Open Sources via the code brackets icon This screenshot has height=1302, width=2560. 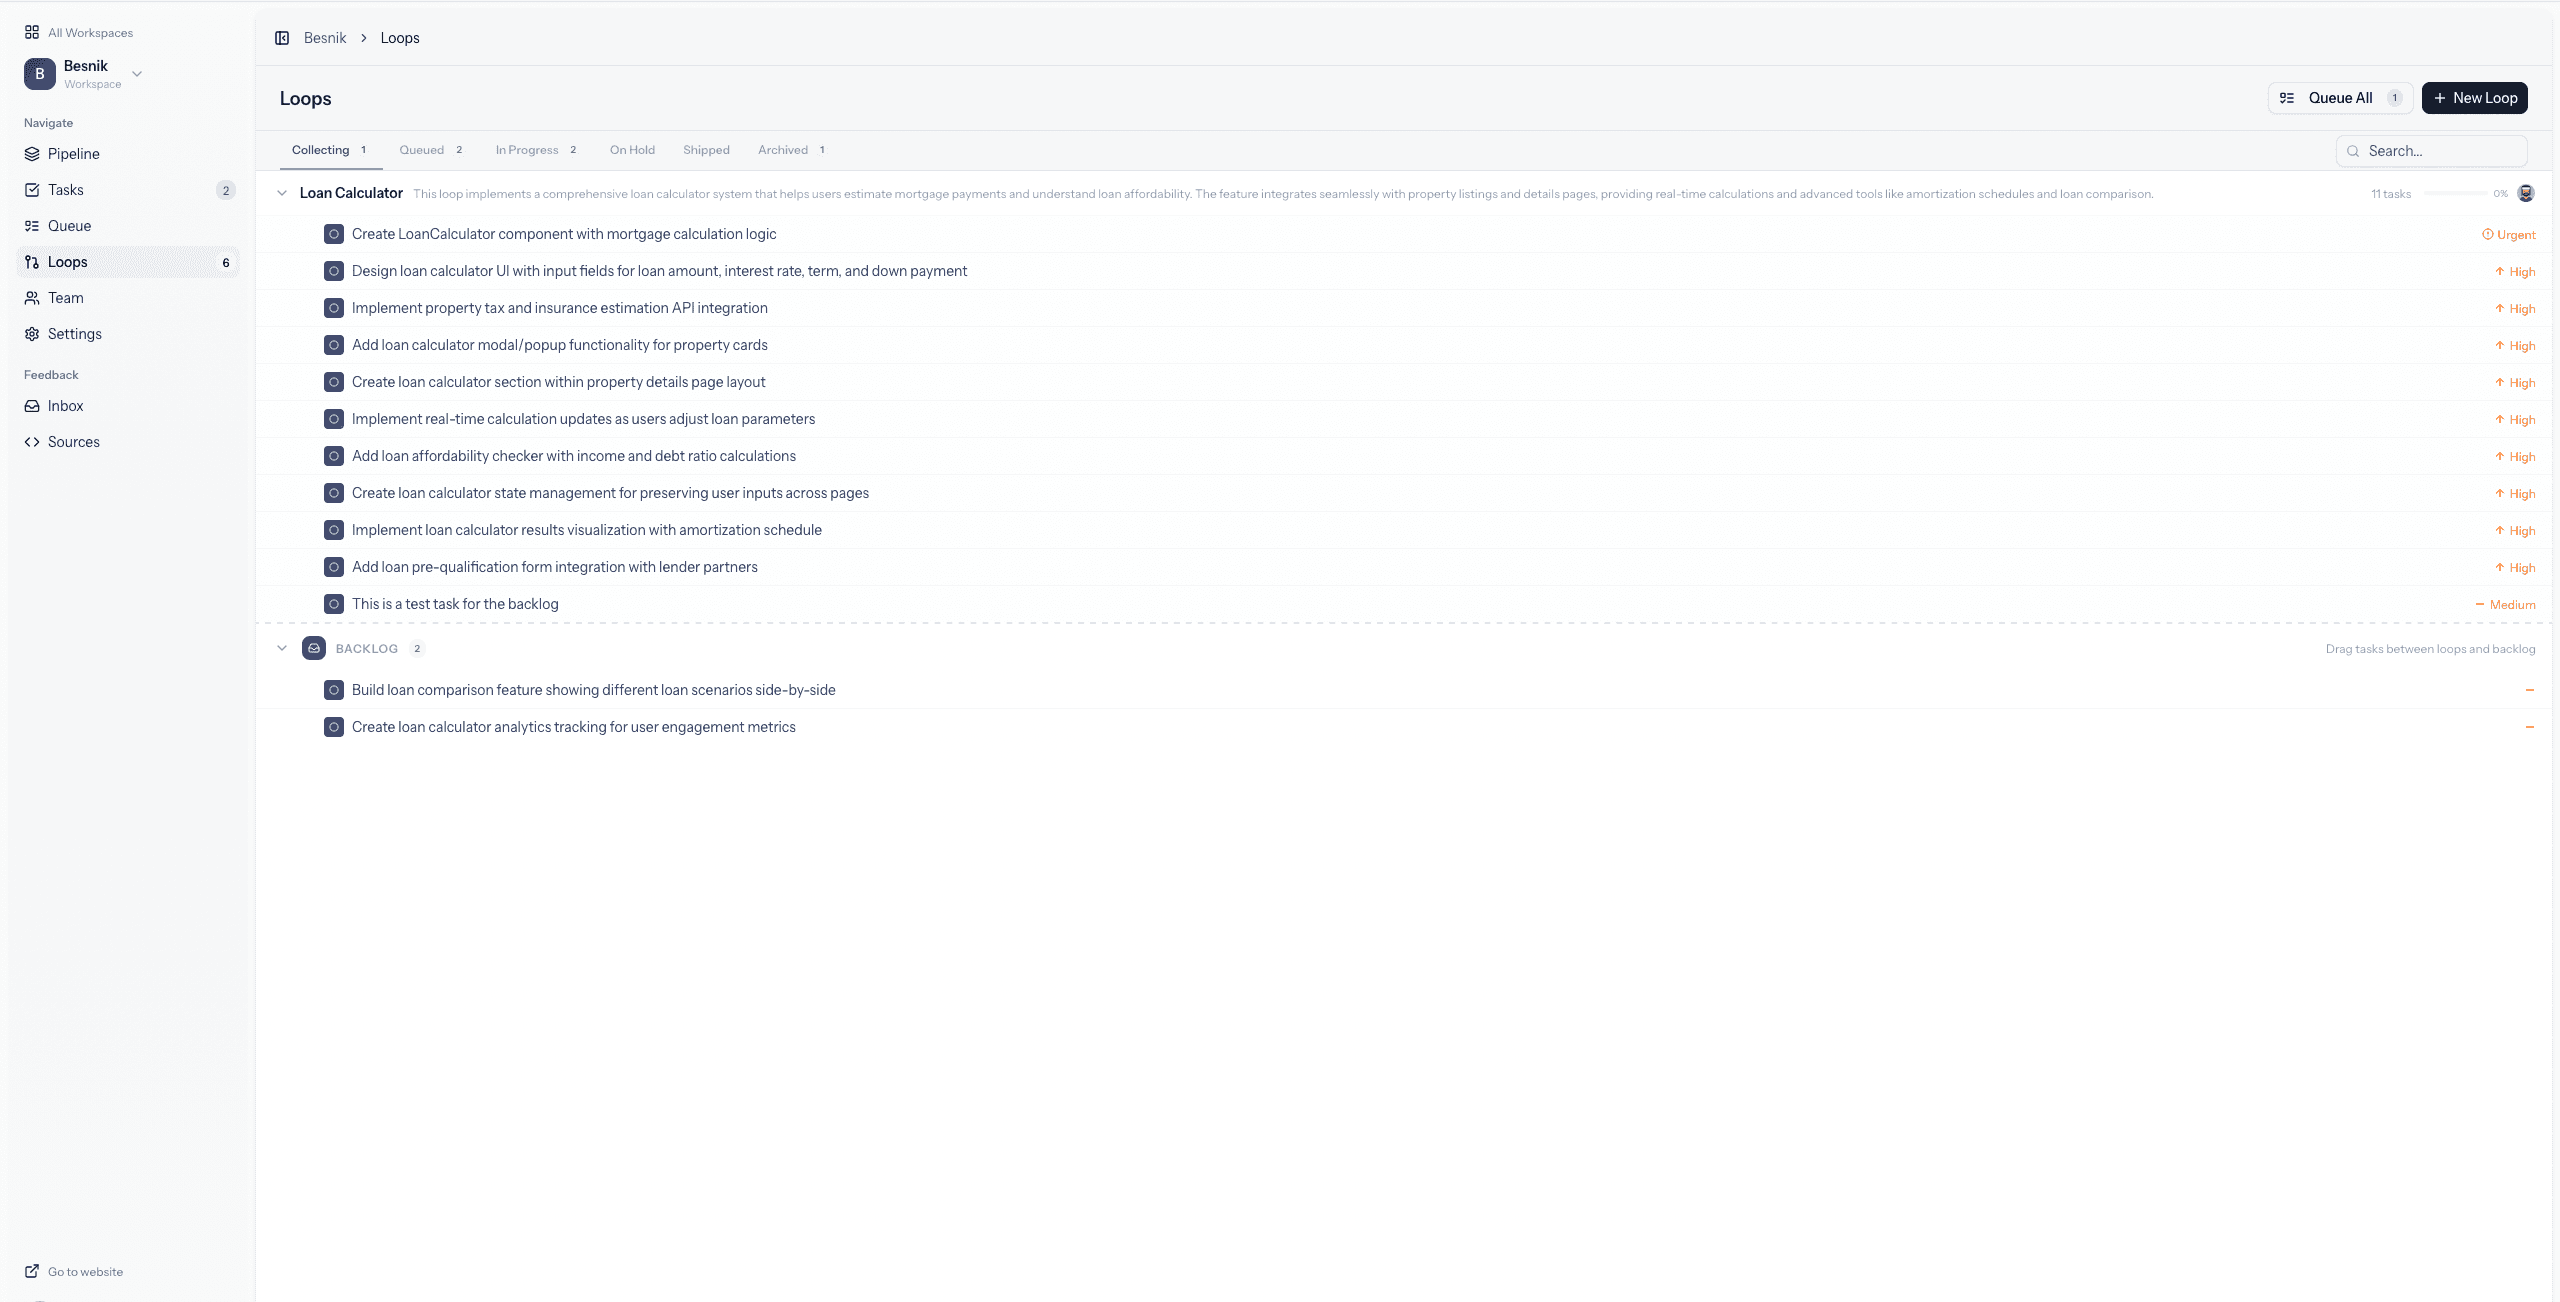(x=31, y=441)
